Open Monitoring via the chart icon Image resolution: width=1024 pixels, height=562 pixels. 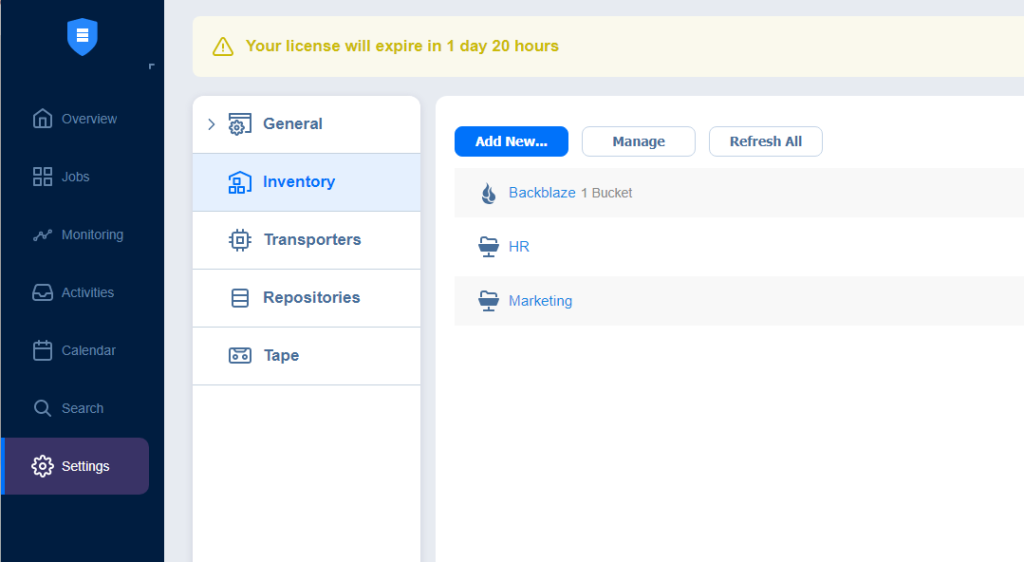point(42,235)
